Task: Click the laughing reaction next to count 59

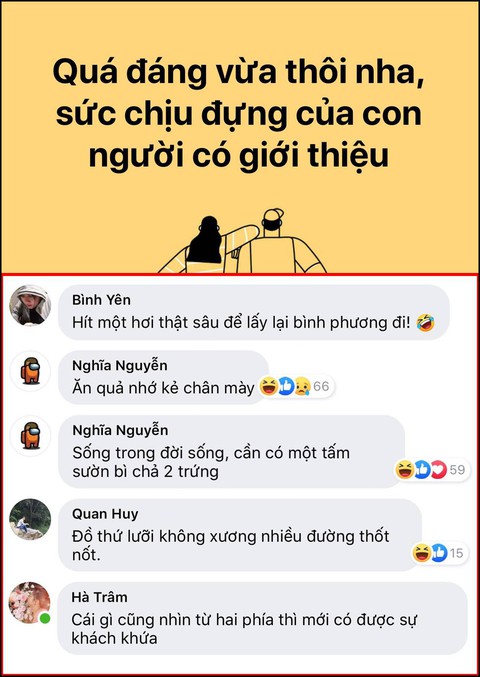Action: click(x=405, y=470)
